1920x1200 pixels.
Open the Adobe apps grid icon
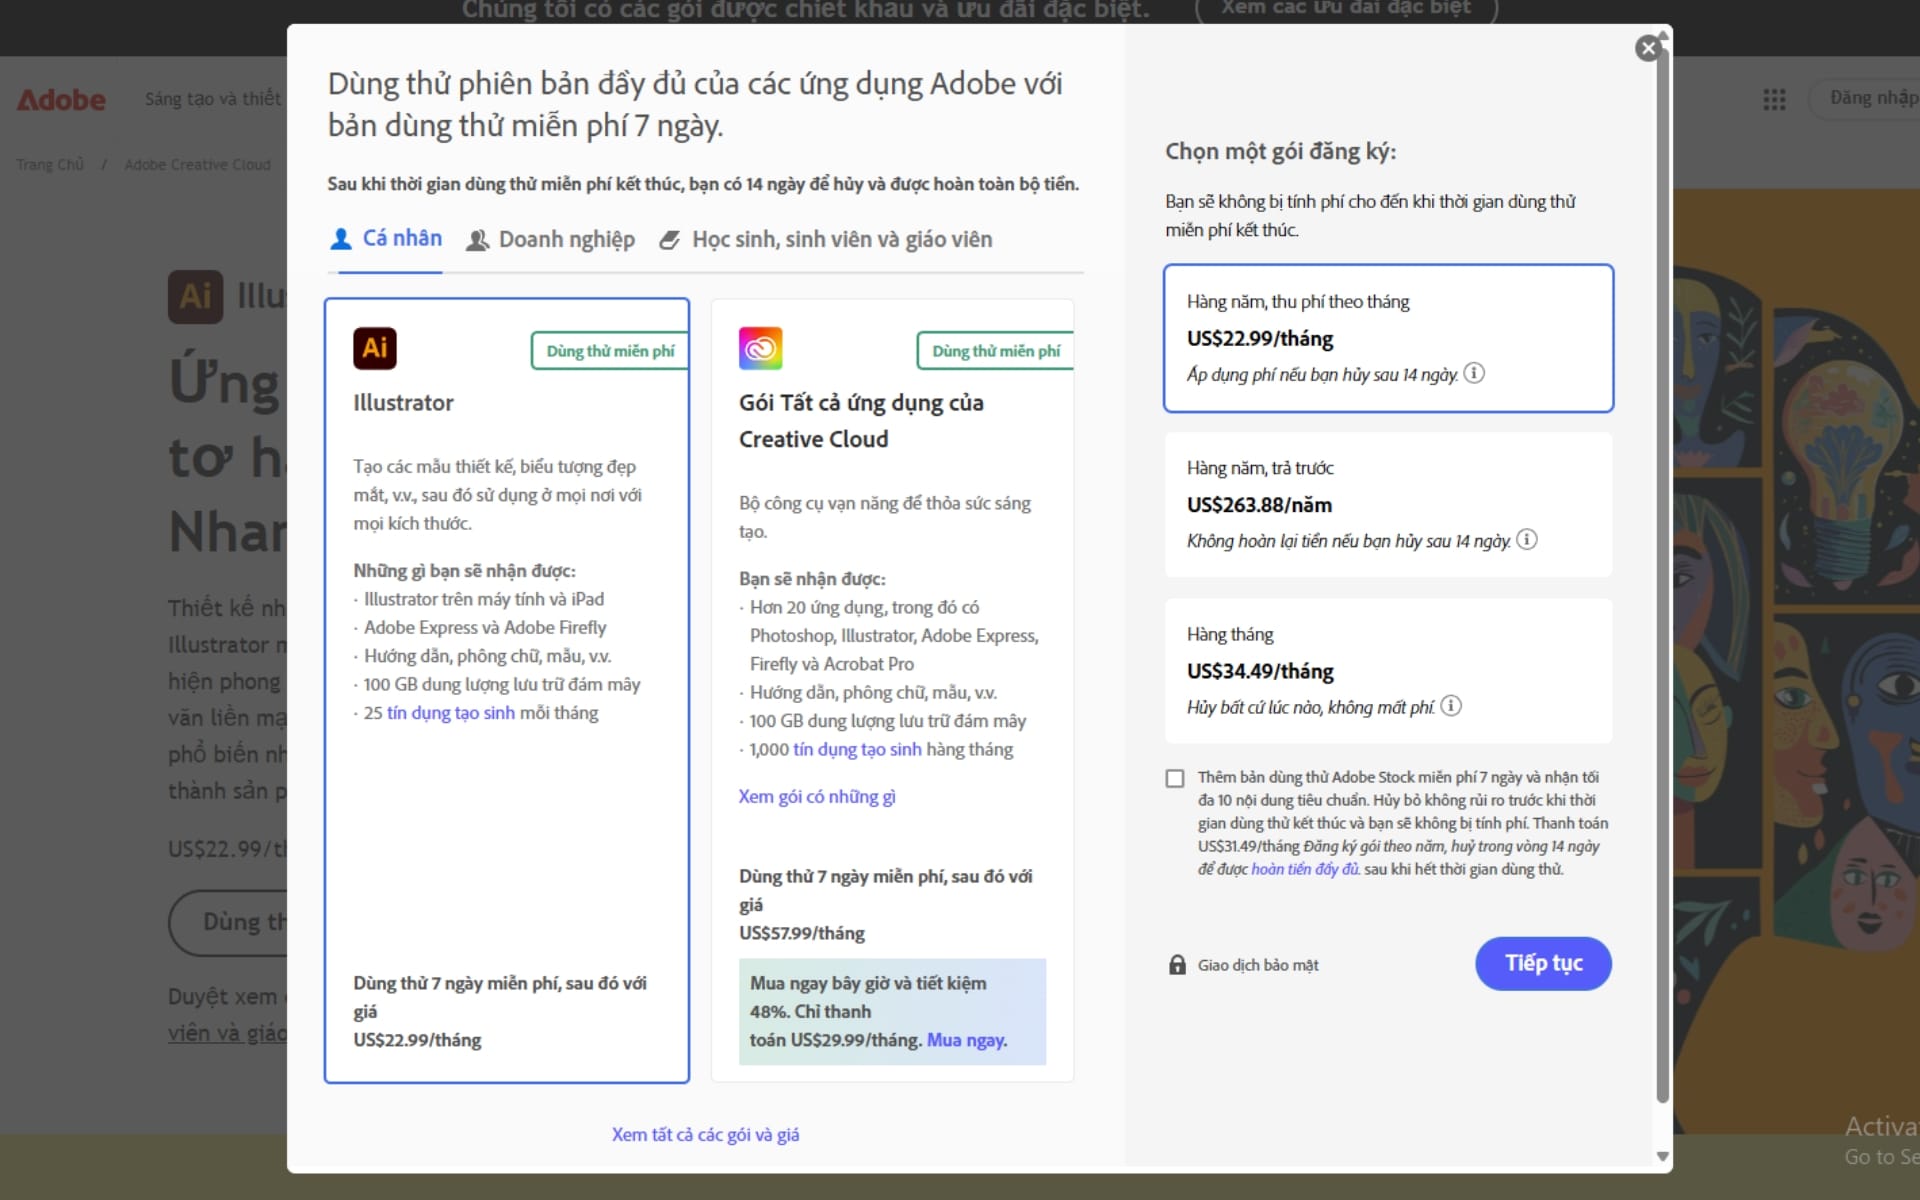[1774, 99]
